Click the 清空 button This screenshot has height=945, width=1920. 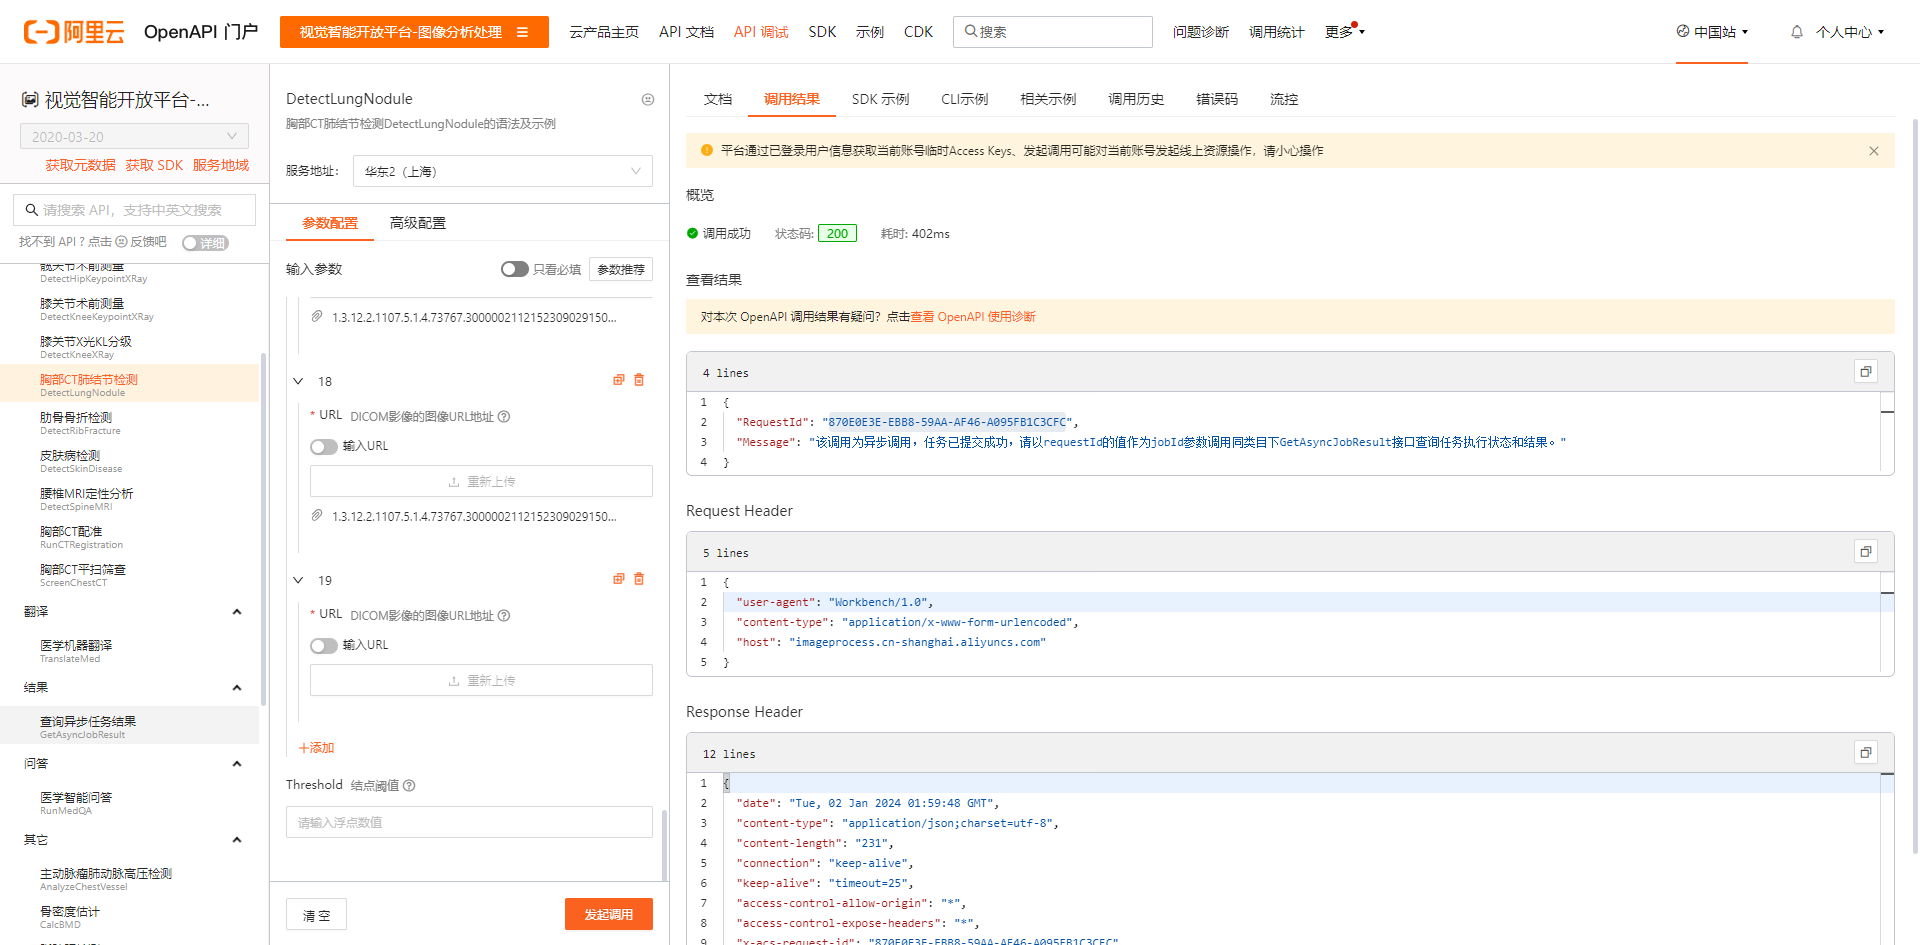317,915
